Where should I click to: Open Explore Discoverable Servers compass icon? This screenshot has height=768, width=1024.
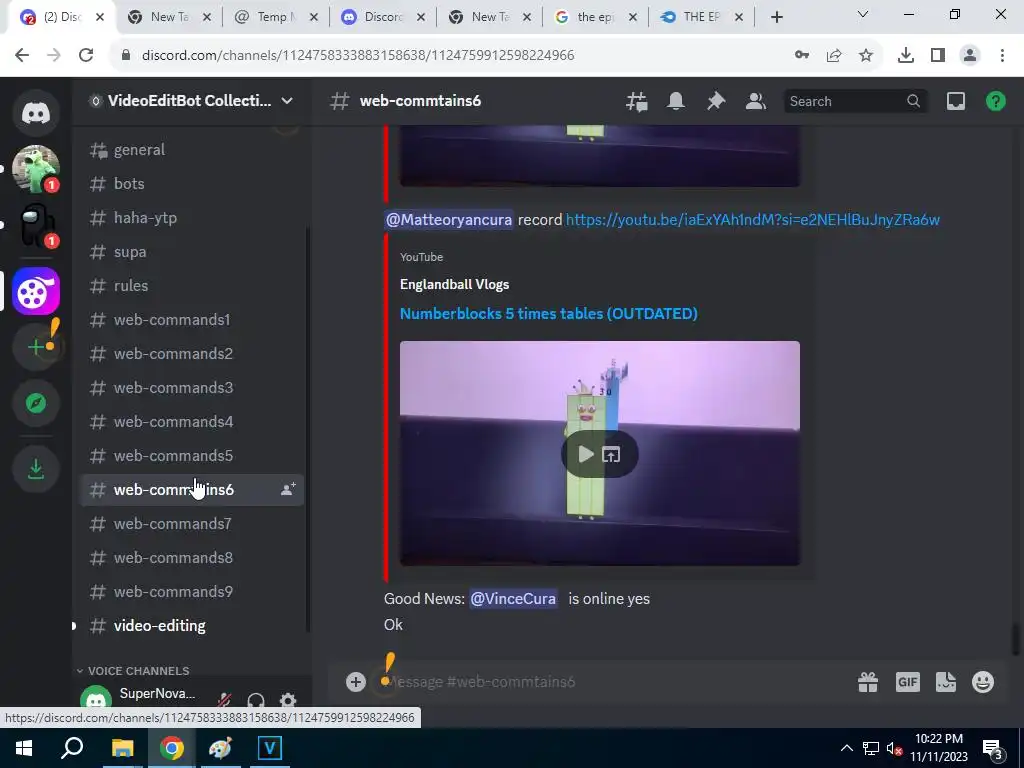[36, 403]
